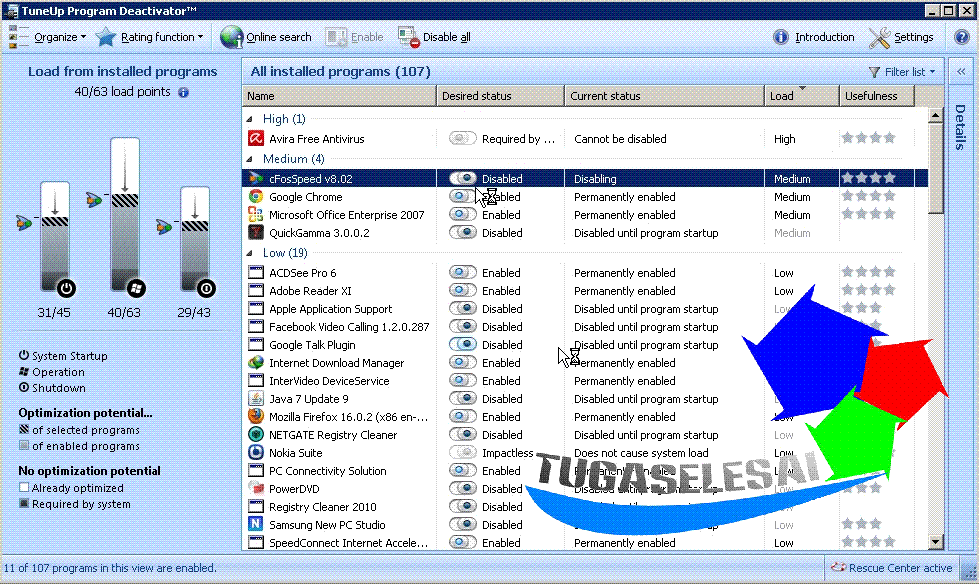Click the Introduction info icon
This screenshot has height=585, width=979.
[780, 37]
